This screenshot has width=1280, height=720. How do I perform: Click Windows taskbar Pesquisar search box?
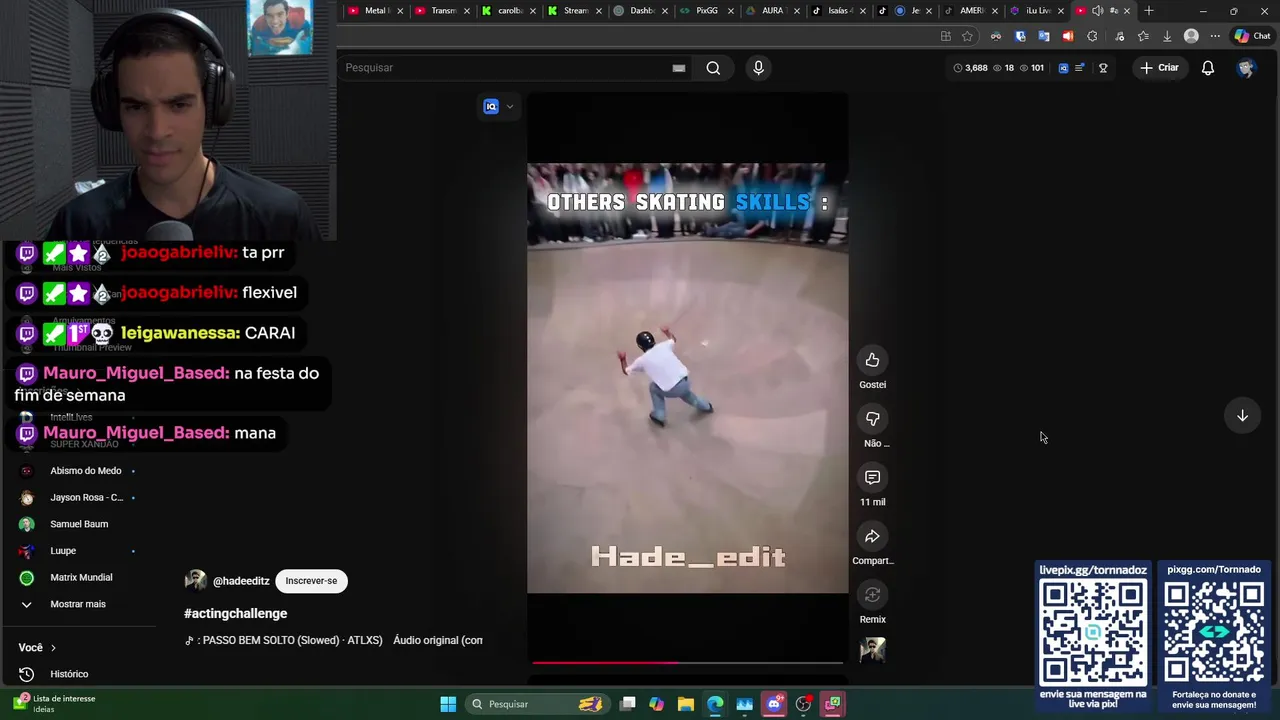click(537, 704)
